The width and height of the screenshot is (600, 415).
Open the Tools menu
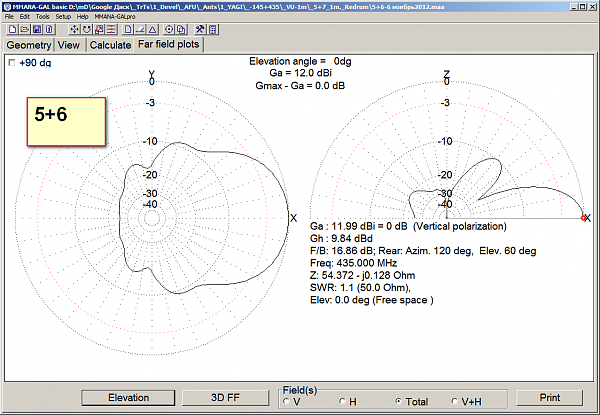(42, 17)
